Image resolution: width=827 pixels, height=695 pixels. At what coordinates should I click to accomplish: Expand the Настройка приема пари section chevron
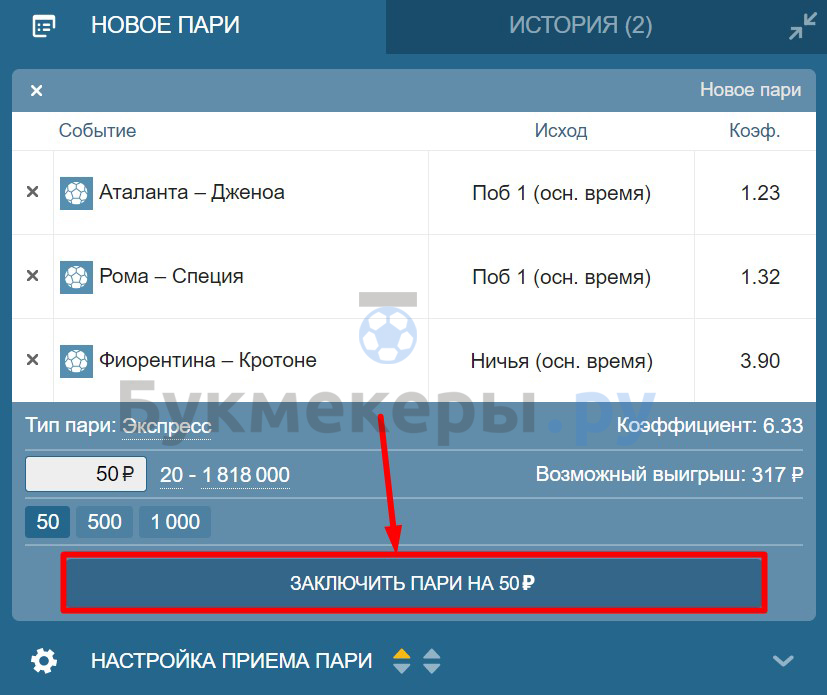click(x=783, y=661)
